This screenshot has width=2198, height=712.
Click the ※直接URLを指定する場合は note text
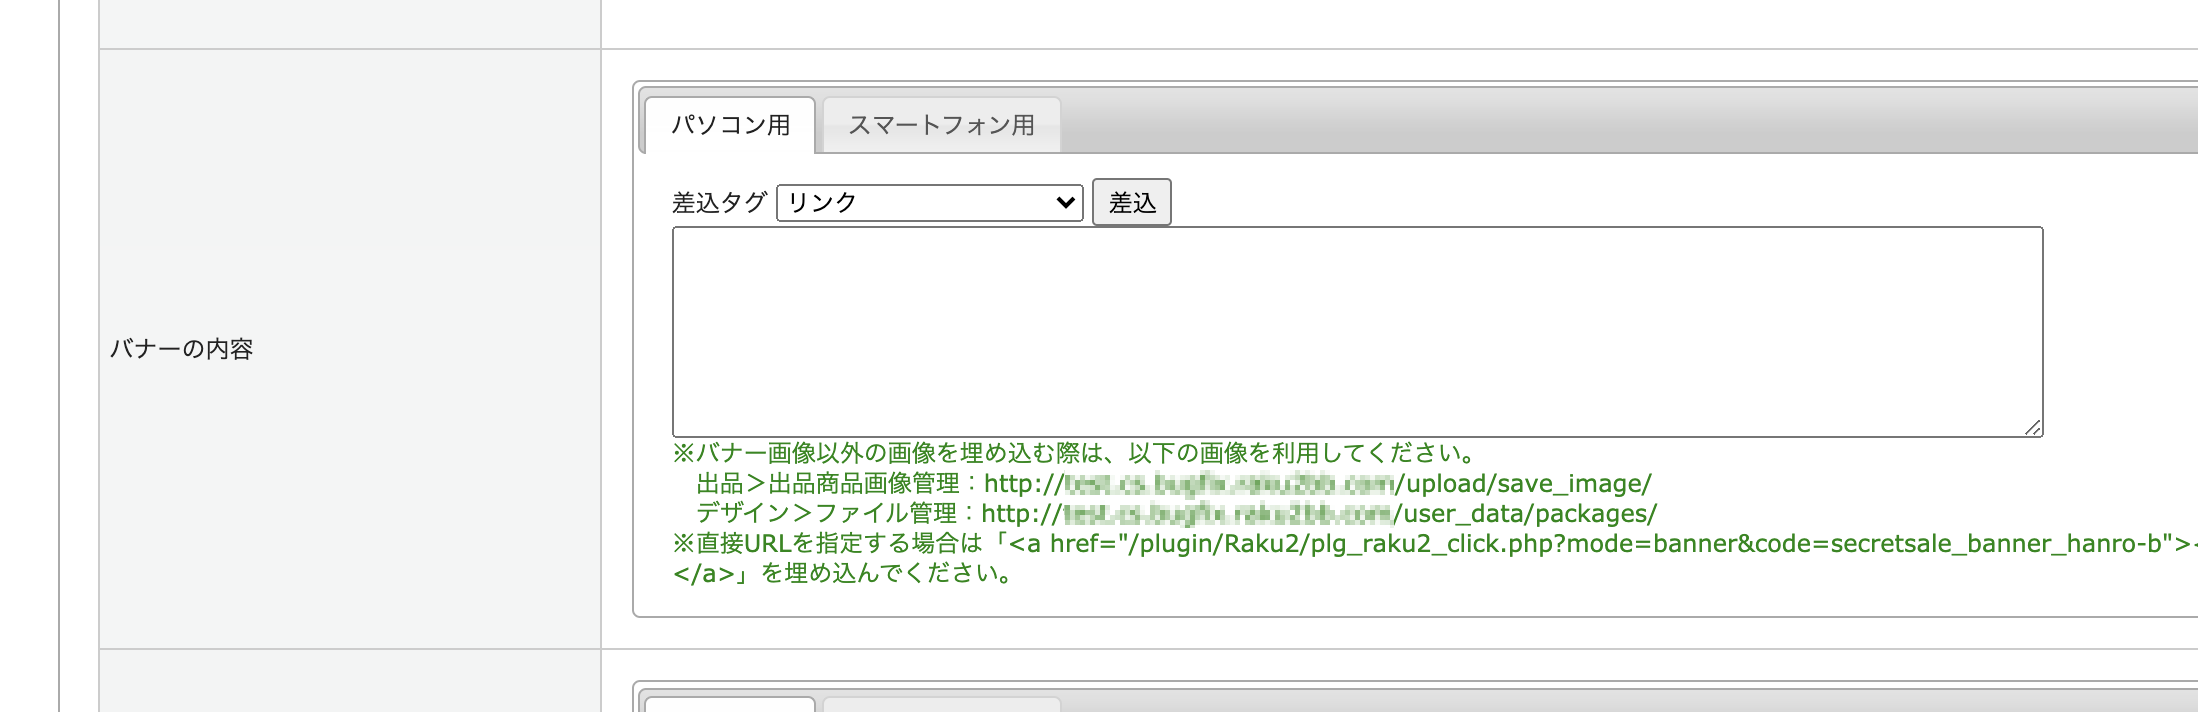[1435, 544]
